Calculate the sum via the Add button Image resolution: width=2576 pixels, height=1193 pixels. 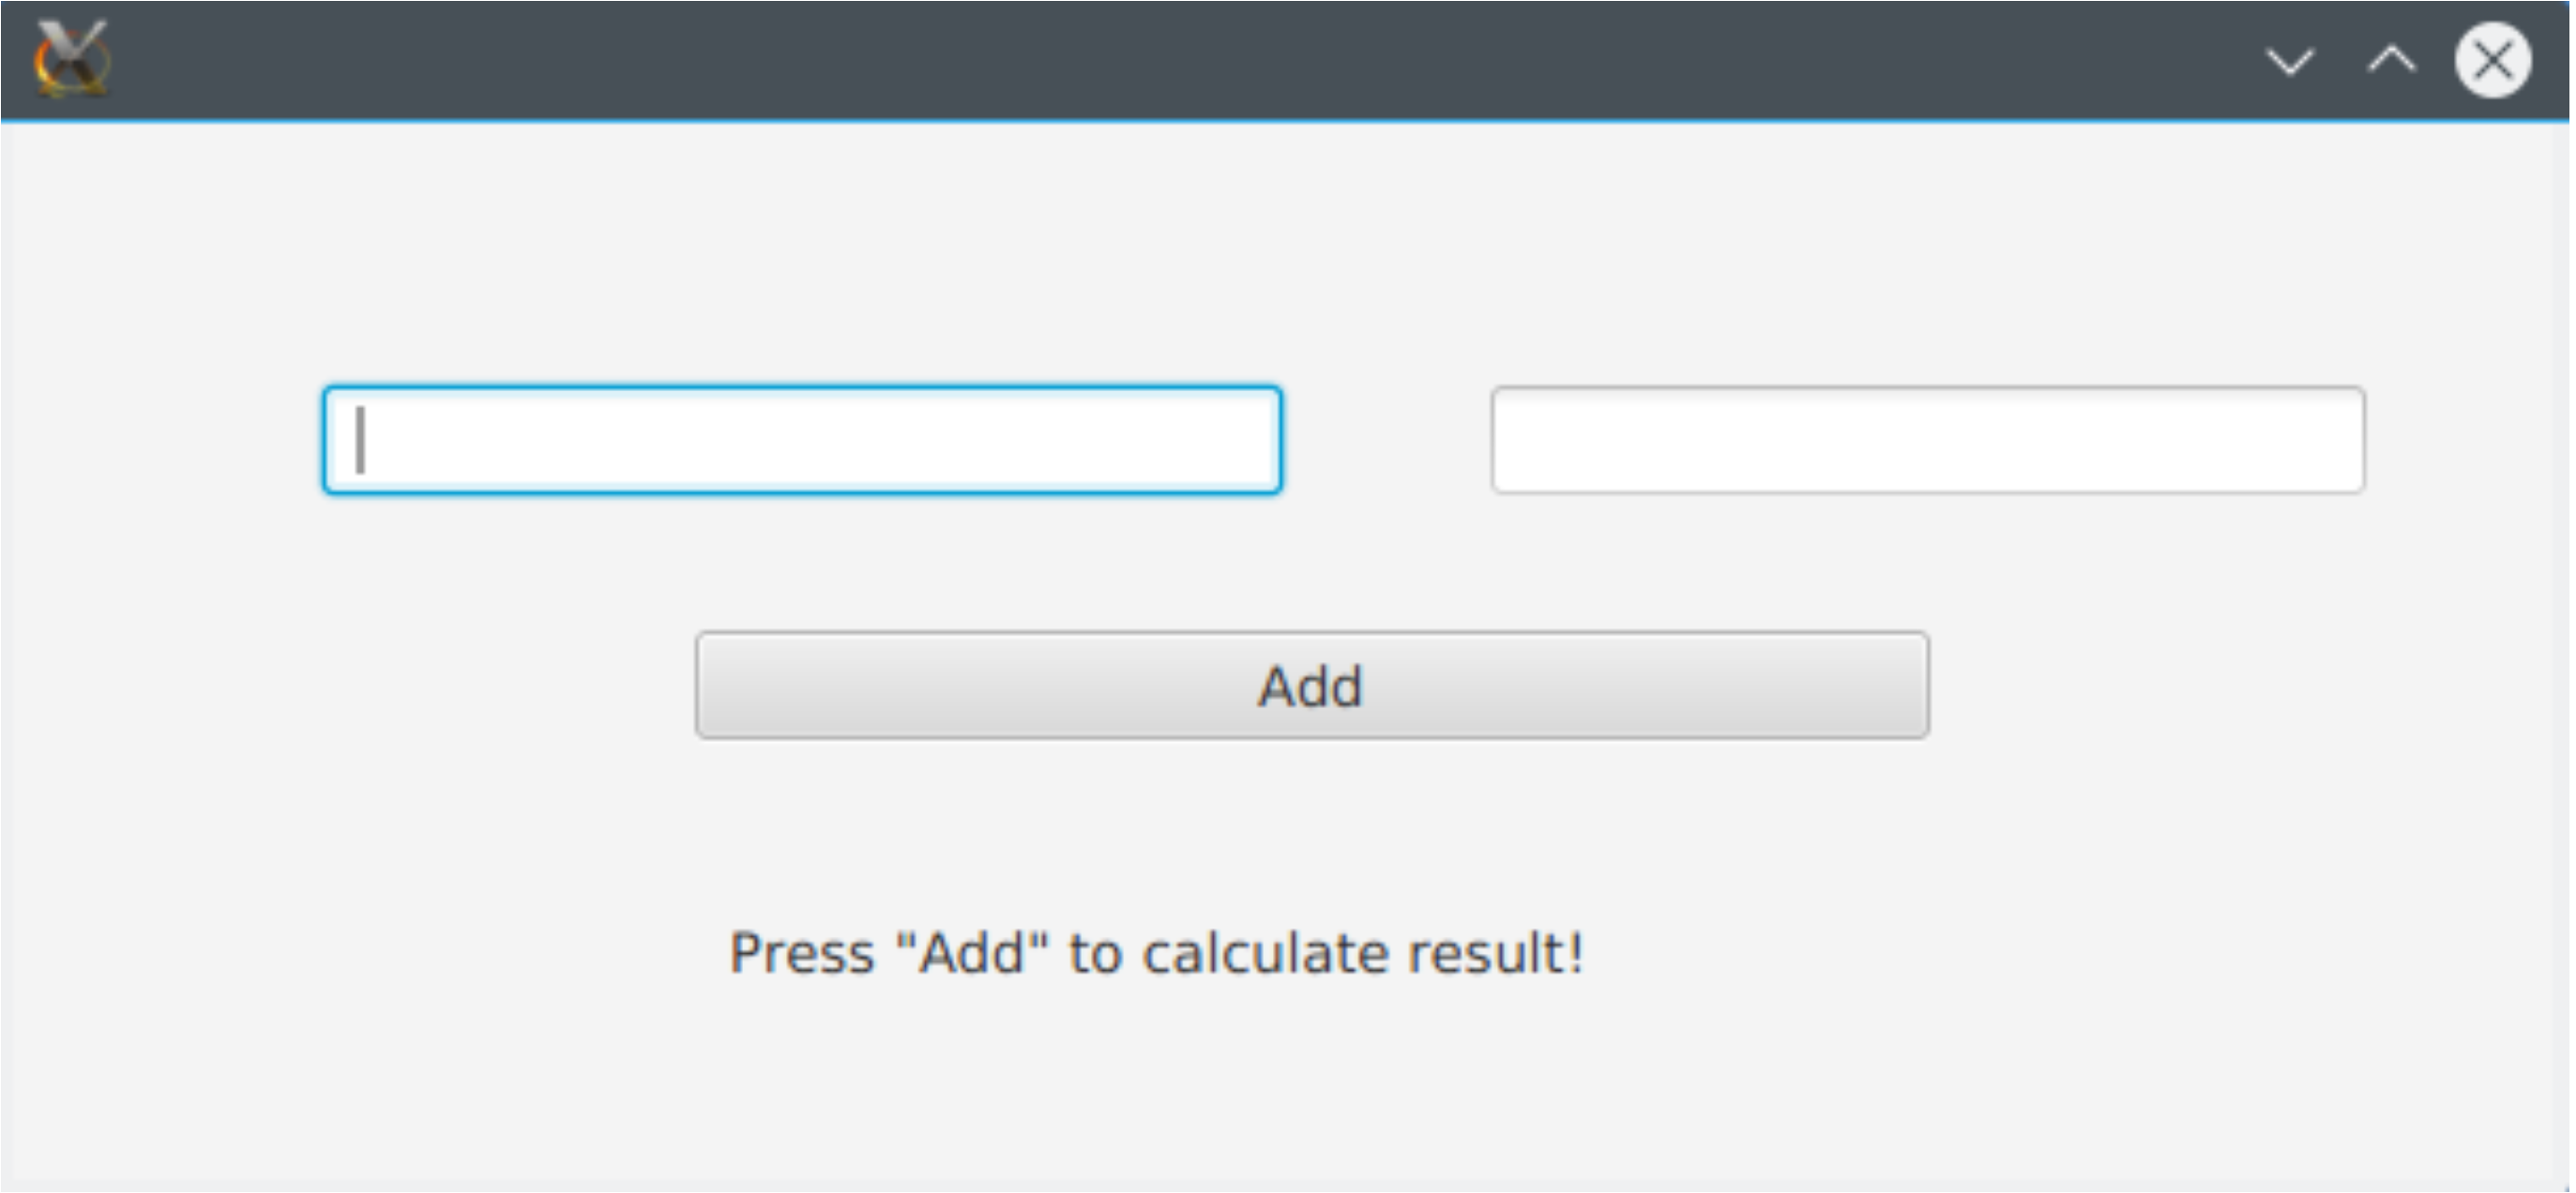click(x=1312, y=686)
